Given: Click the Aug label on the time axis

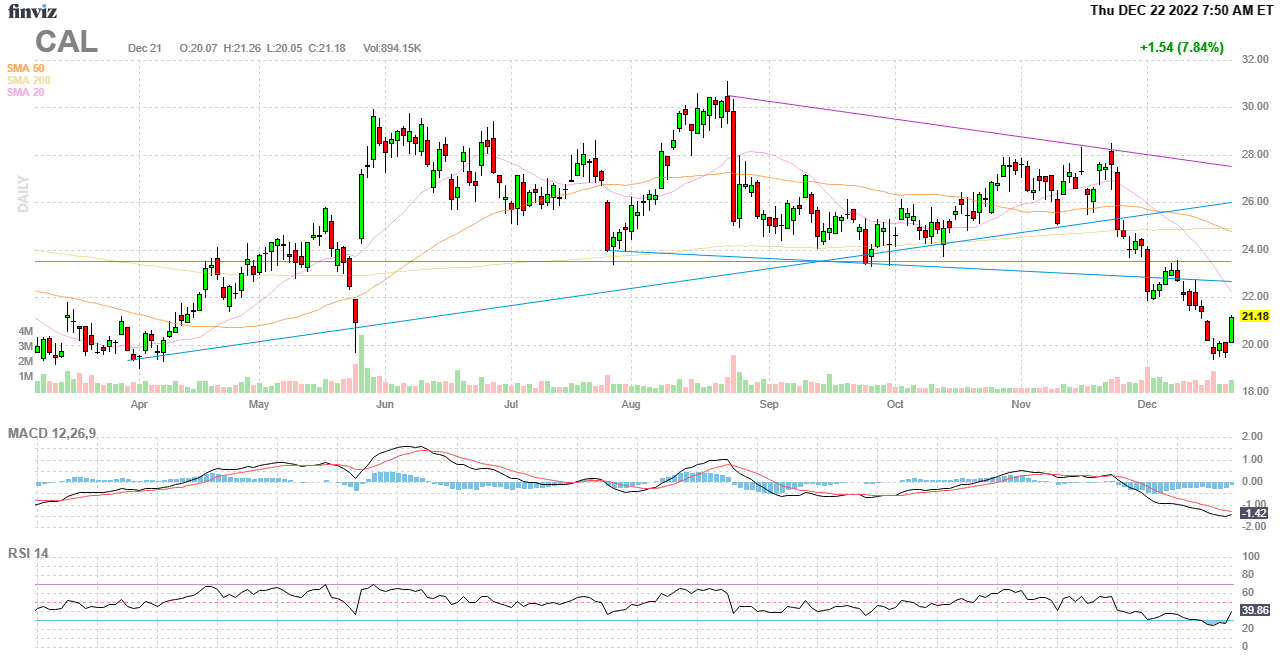Looking at the screenshot, I should 631,404.
